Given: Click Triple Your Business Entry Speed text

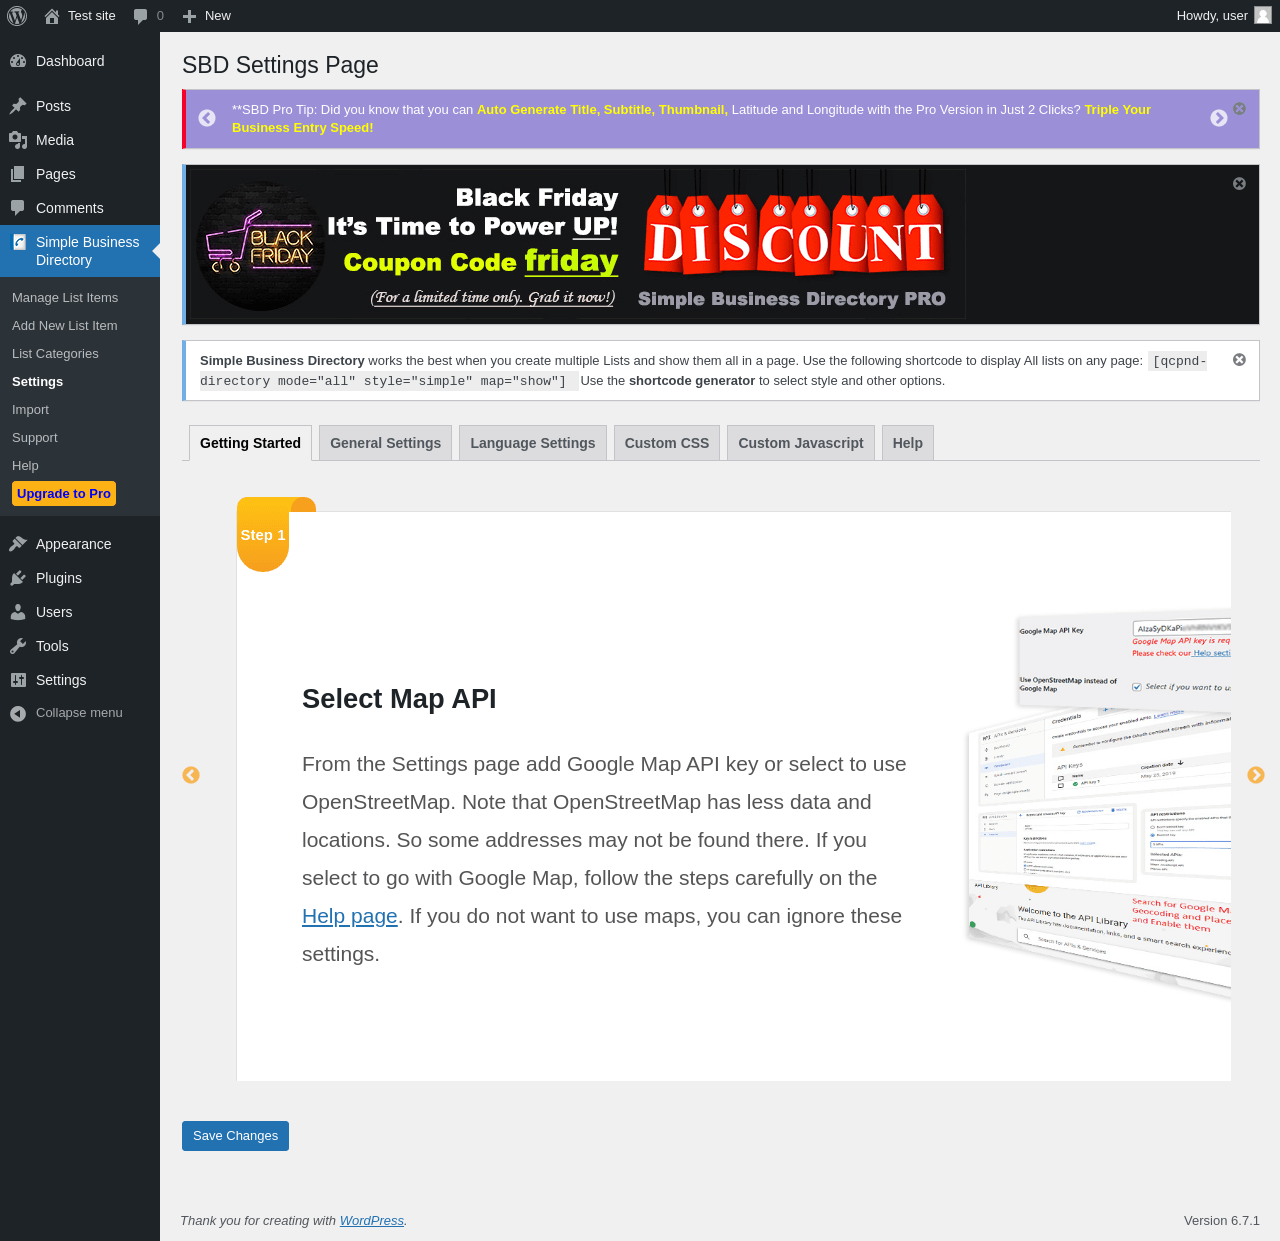Looking at the screenshot, I should 691,119.
